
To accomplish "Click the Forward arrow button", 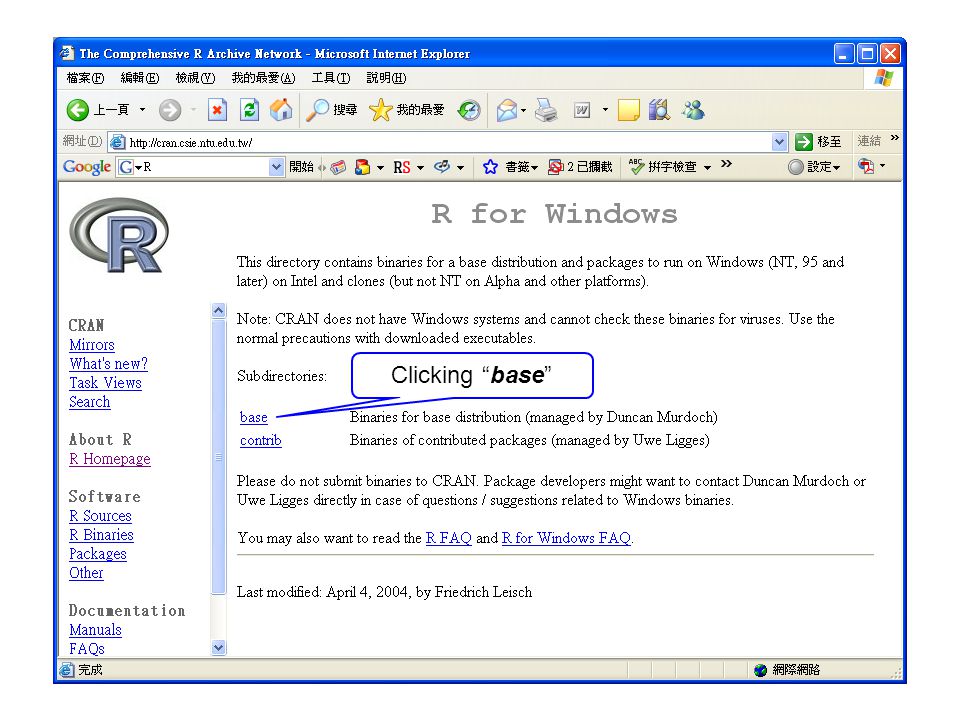I will [x=170, y=110].
